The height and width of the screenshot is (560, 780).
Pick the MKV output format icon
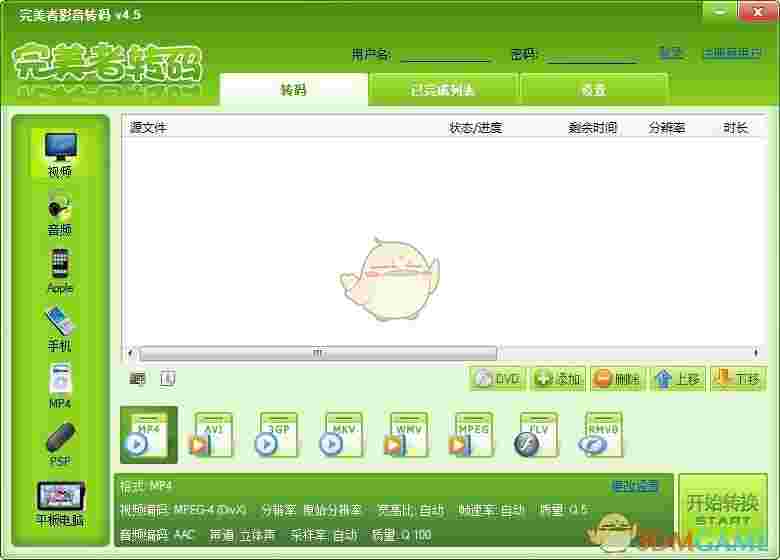342,435
